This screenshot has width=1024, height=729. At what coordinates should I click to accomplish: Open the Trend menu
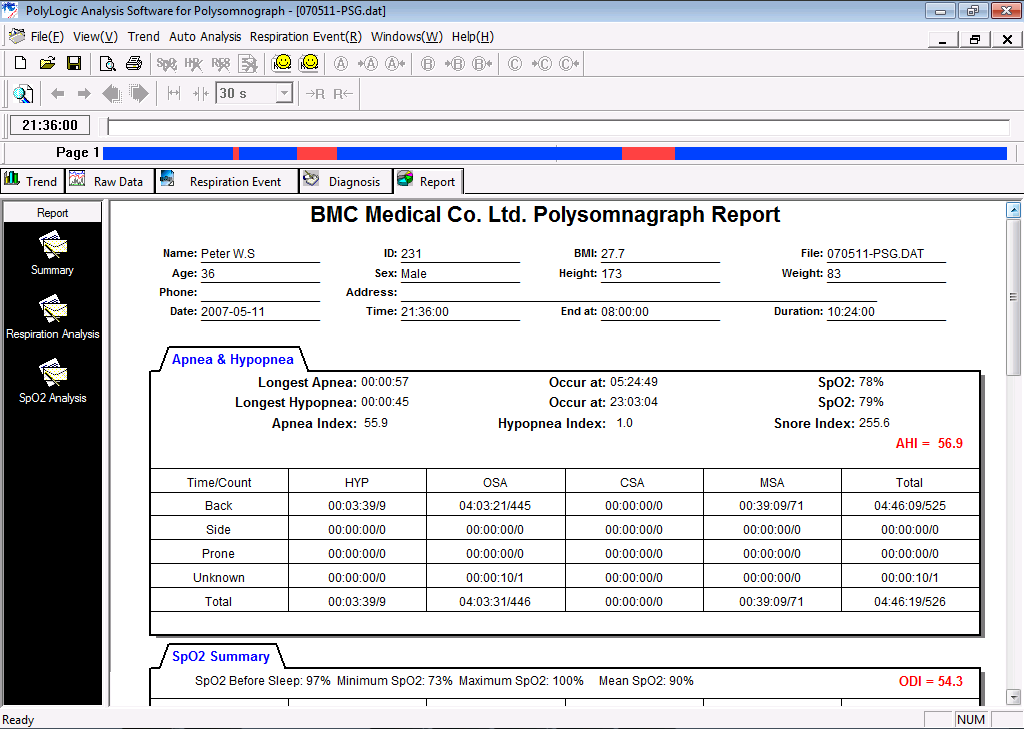(x=144, y=37)
